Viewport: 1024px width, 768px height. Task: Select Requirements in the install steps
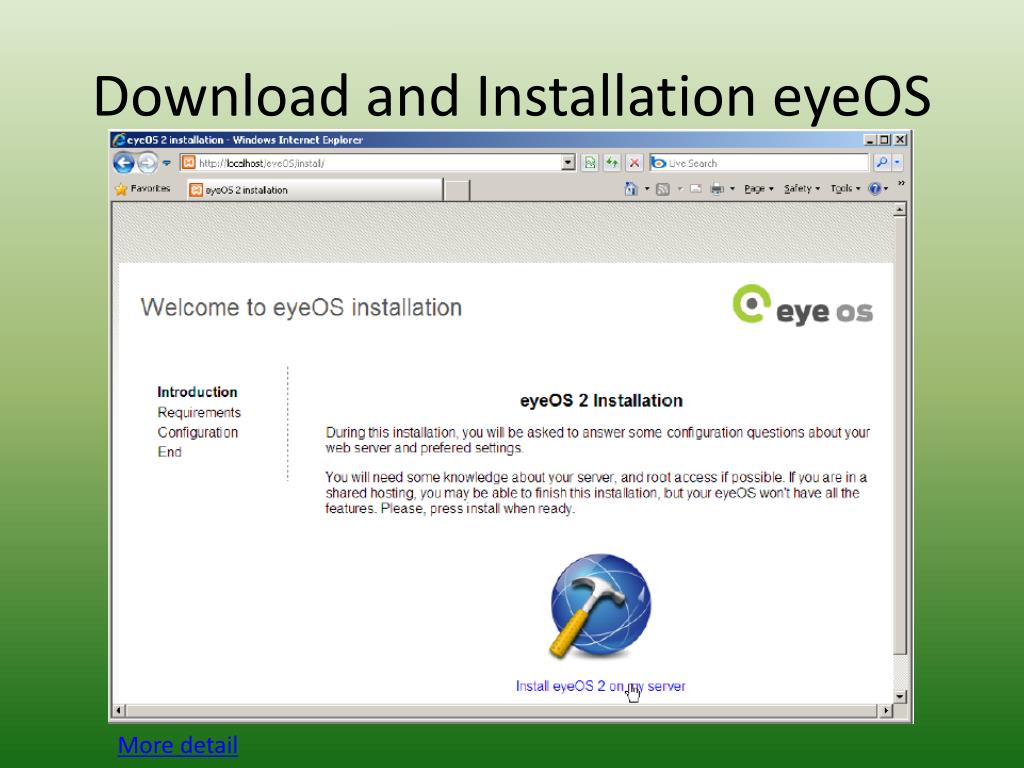coord(199,413)
